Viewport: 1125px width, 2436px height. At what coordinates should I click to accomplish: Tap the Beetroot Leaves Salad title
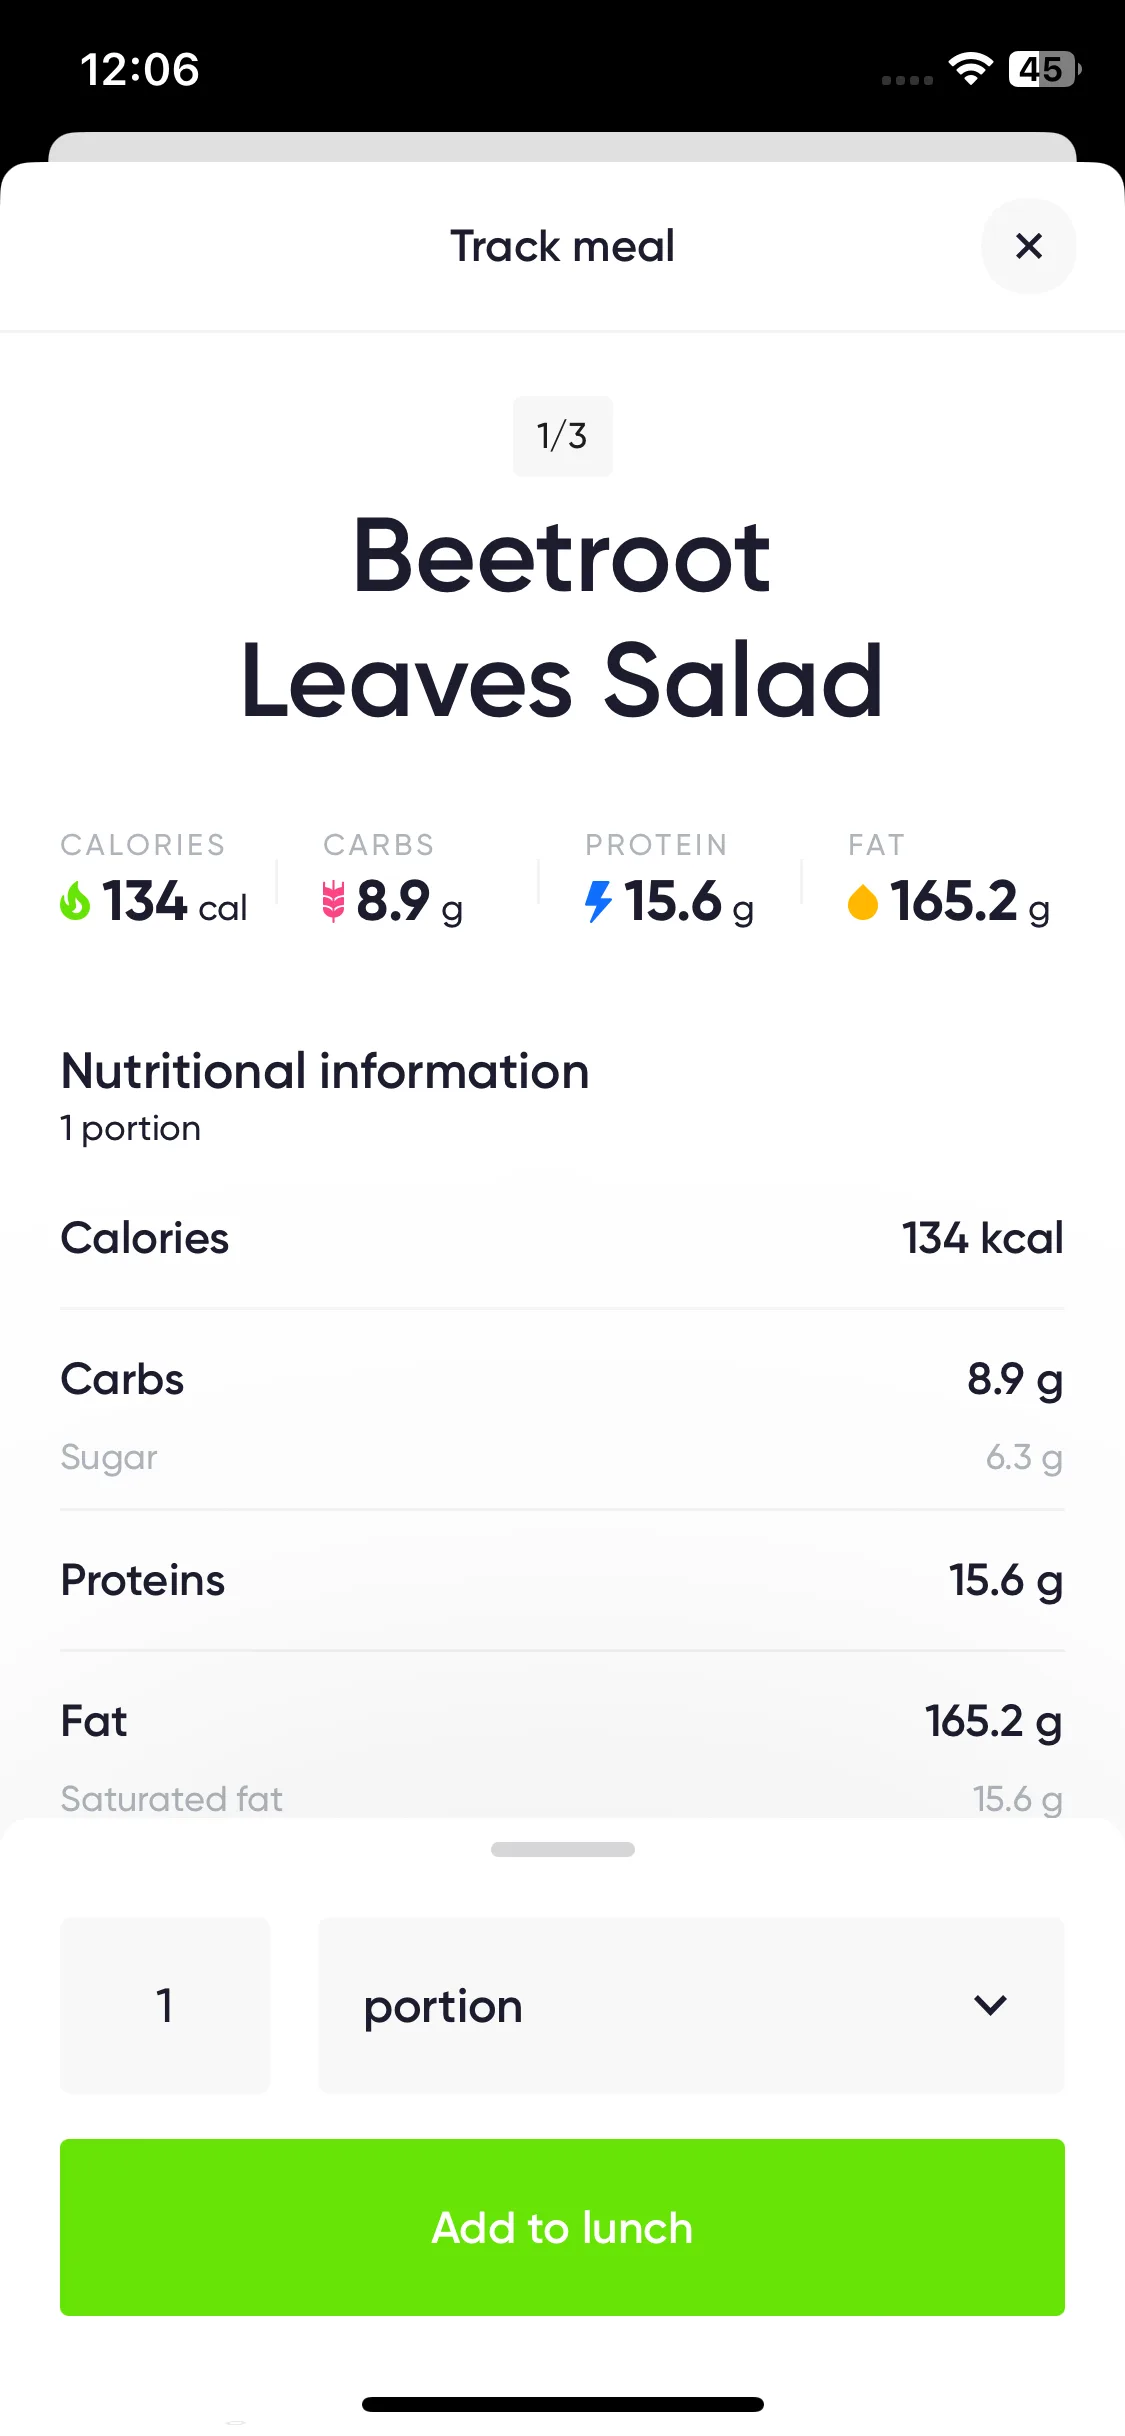click(562, 618)
